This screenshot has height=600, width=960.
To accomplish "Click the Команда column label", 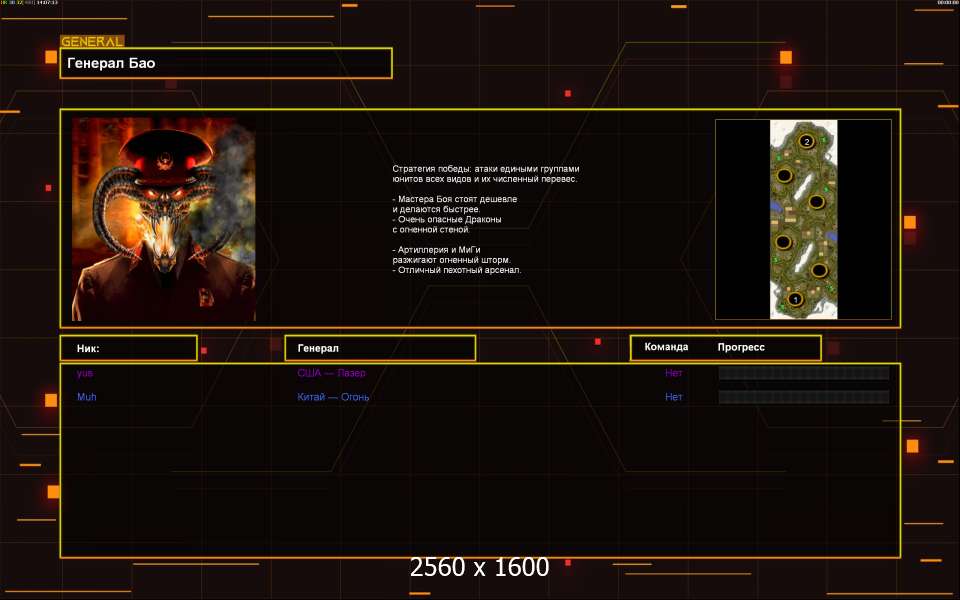I will [x=666, y=347].
